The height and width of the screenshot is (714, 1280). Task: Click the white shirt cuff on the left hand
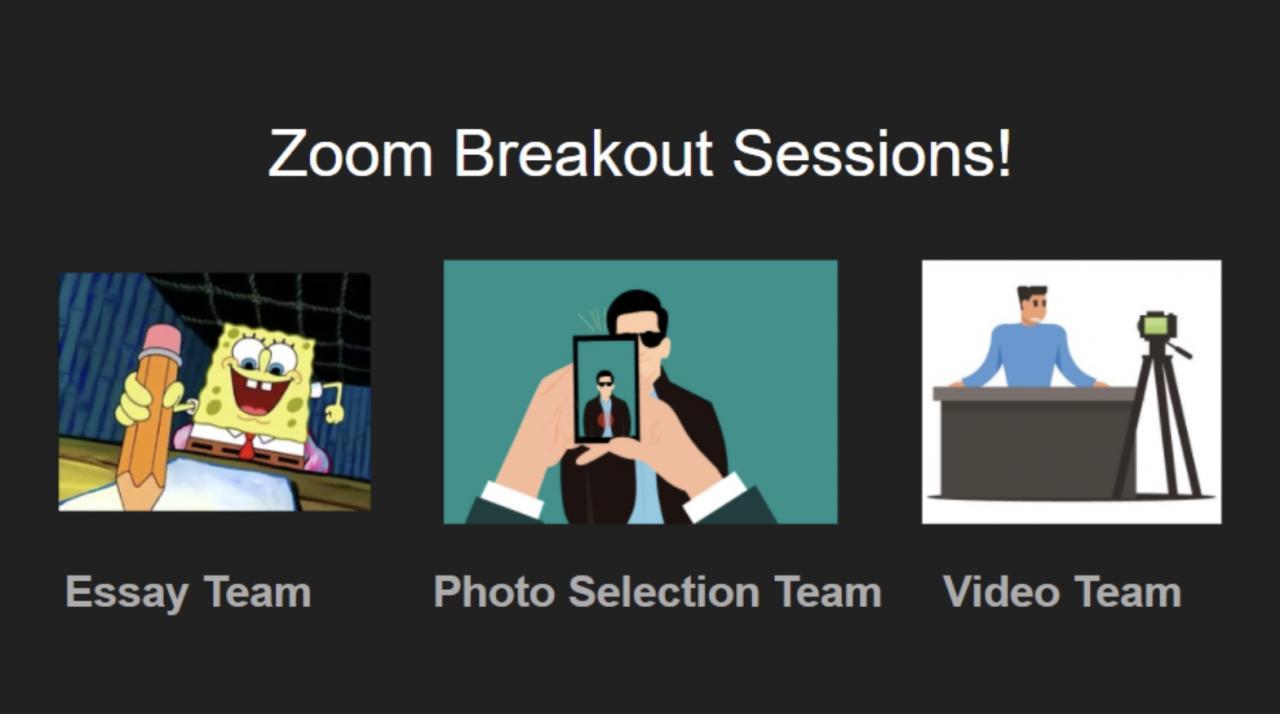click(x=510, y=499)
